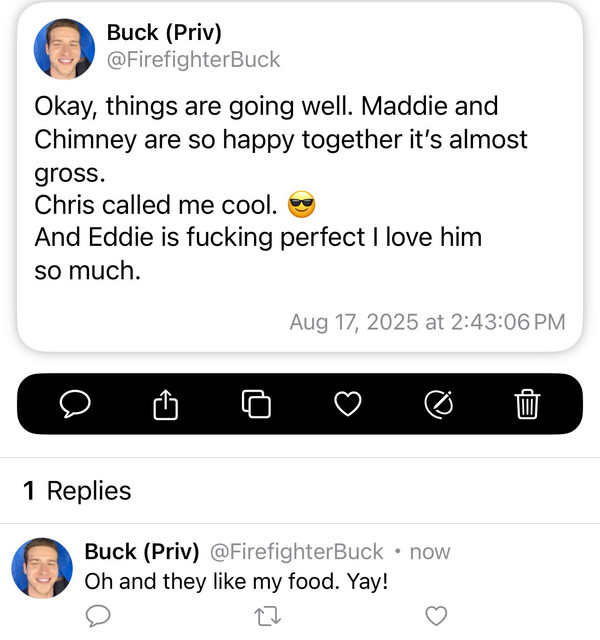Screen dimensions: 600x640
Task: Tap 'Buck (Priv)' name in the reply
Action: click(x=142, y=551)
